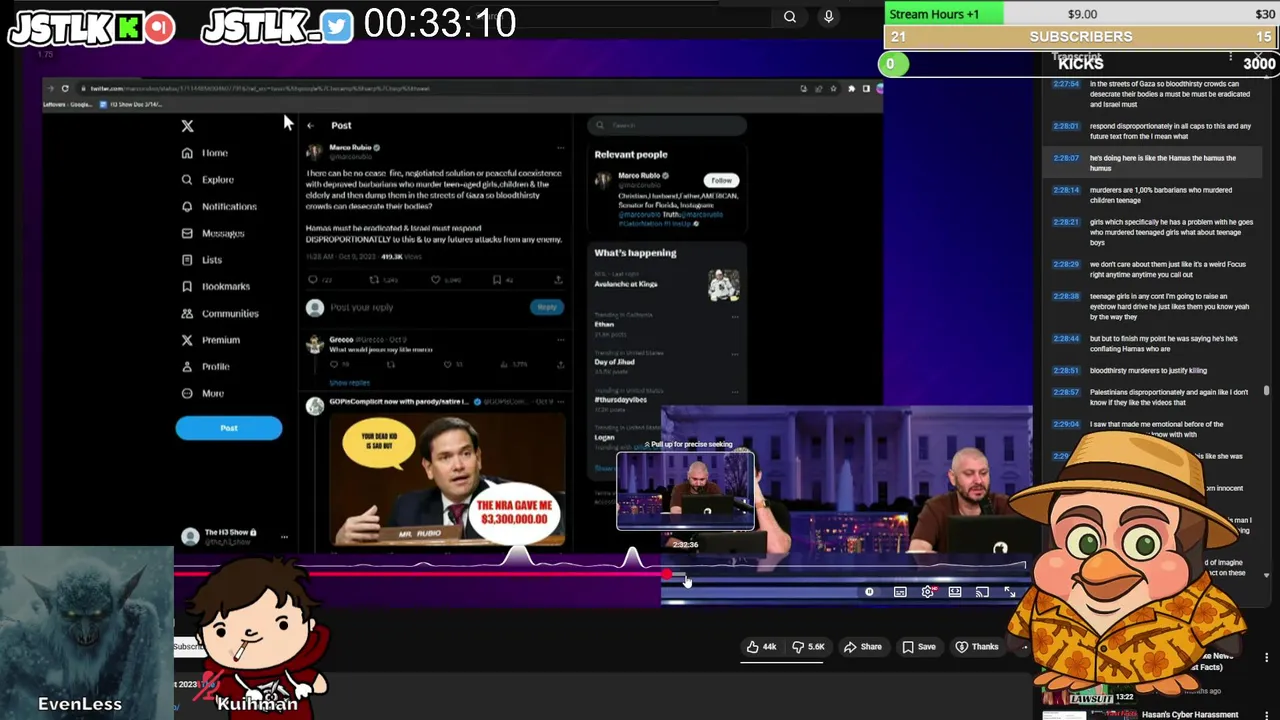
Task: Click the voice search microphone icon
Action: click(828, 17)
